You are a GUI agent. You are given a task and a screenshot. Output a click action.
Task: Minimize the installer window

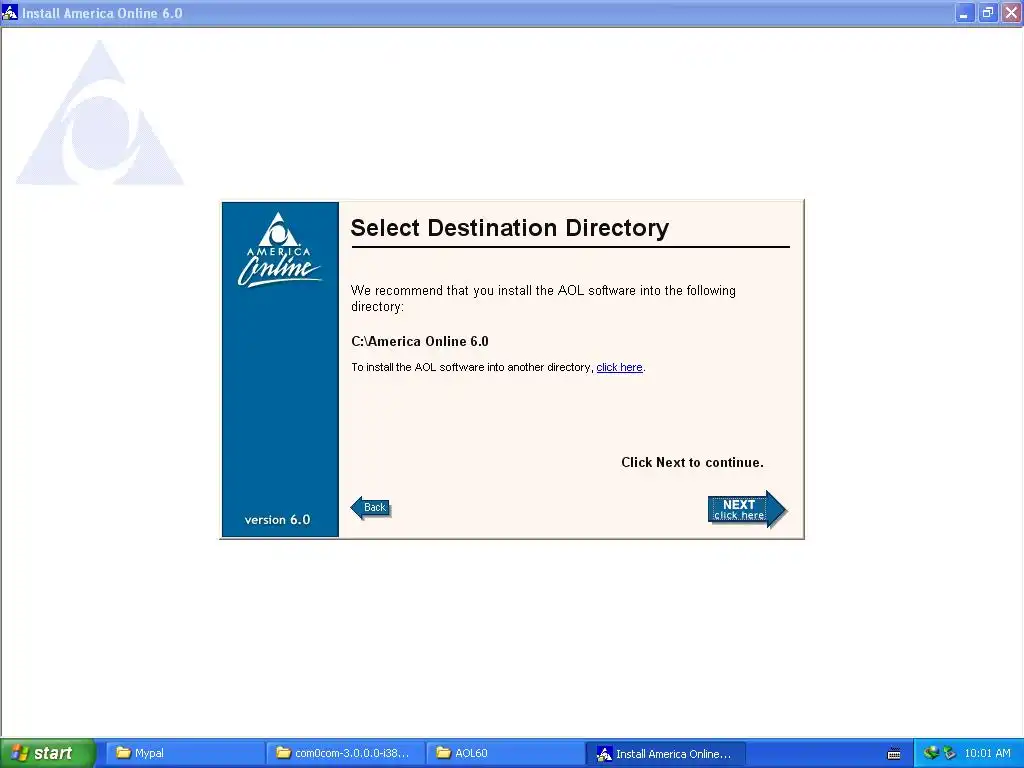tap(964, 13)
